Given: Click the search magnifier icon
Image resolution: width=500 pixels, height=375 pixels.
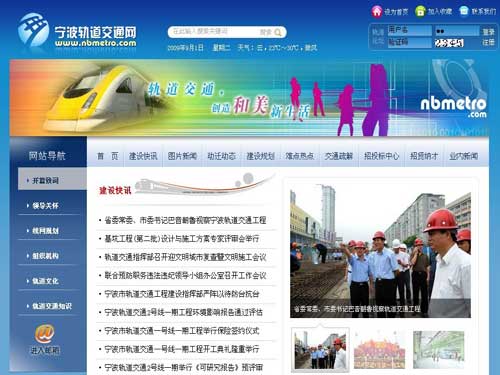Looking at the screenshot, I should (x=278, y=32).
